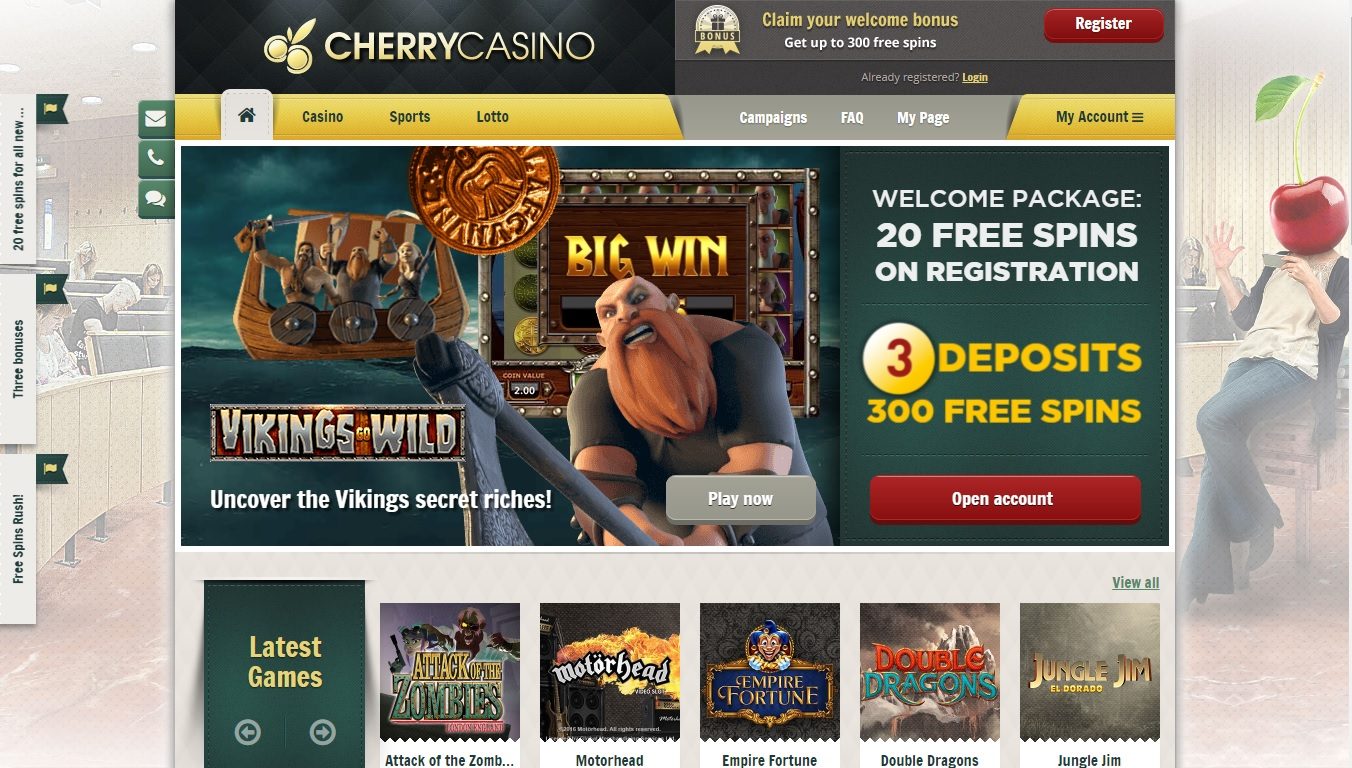The height and width of the screenshot is (768, 1352).
Task: Show next latest games with right arrow
Action: [322, 732]
